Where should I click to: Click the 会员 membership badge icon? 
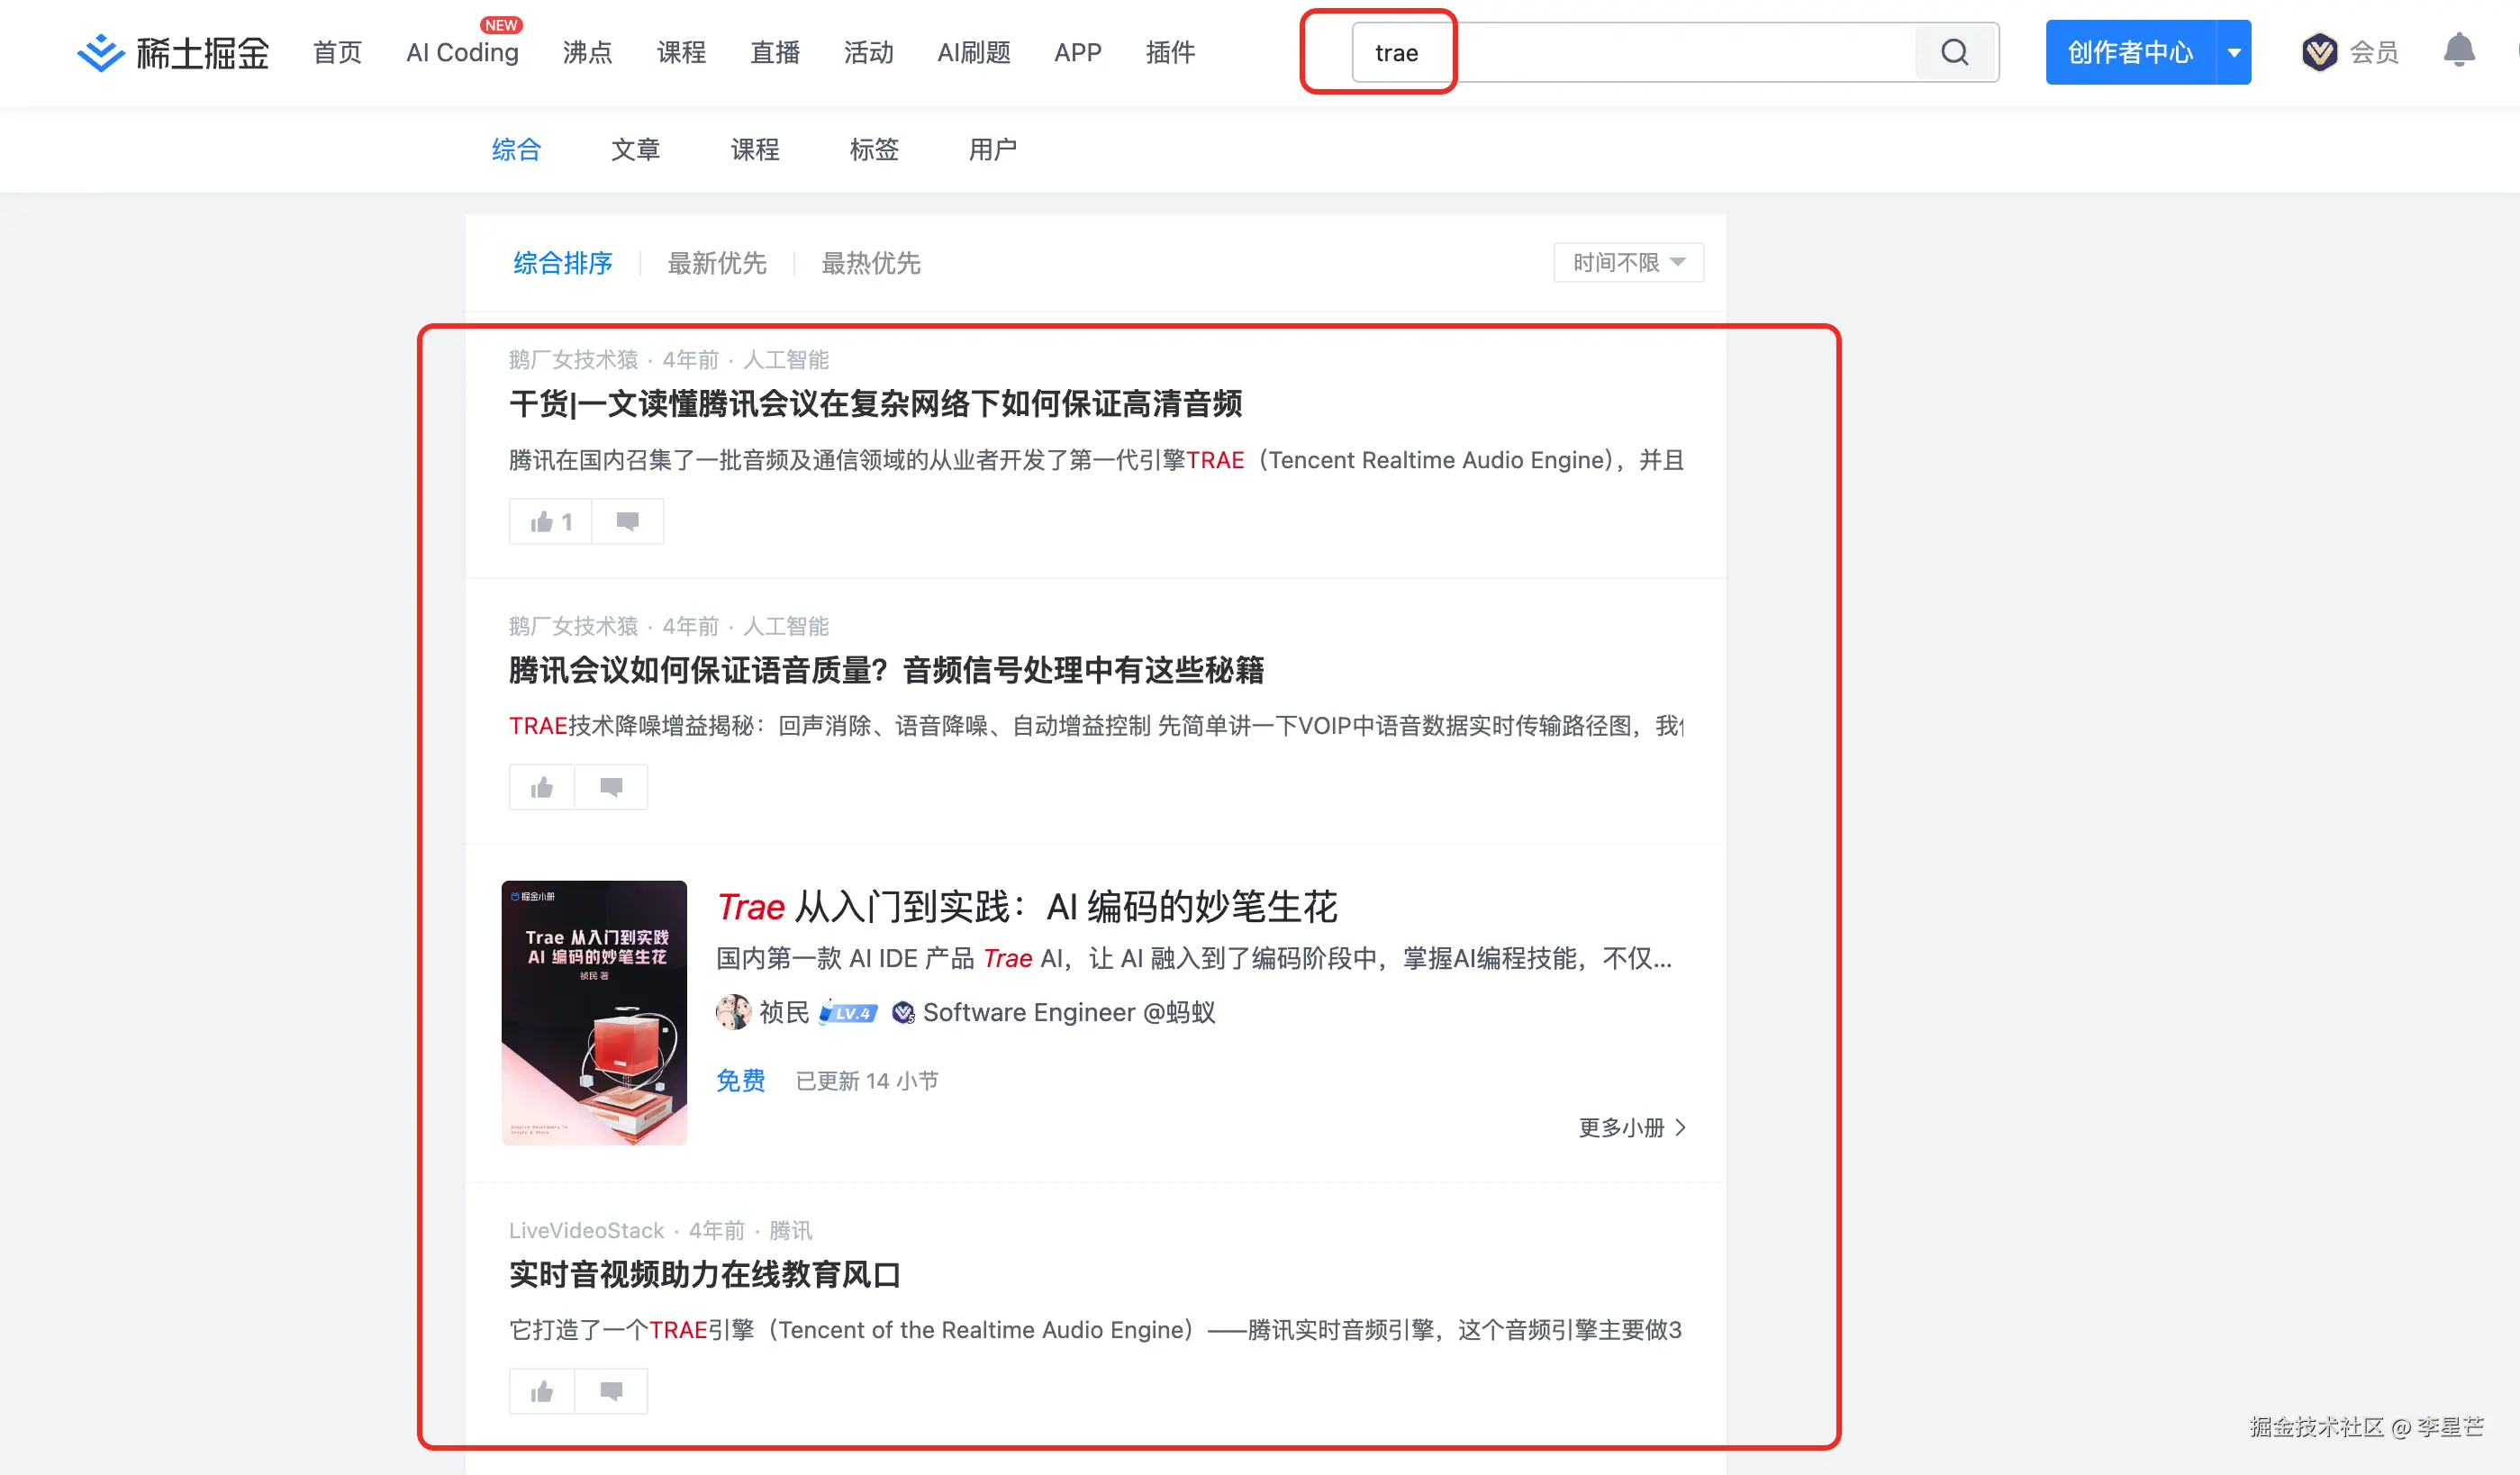tap(2322, 52)
